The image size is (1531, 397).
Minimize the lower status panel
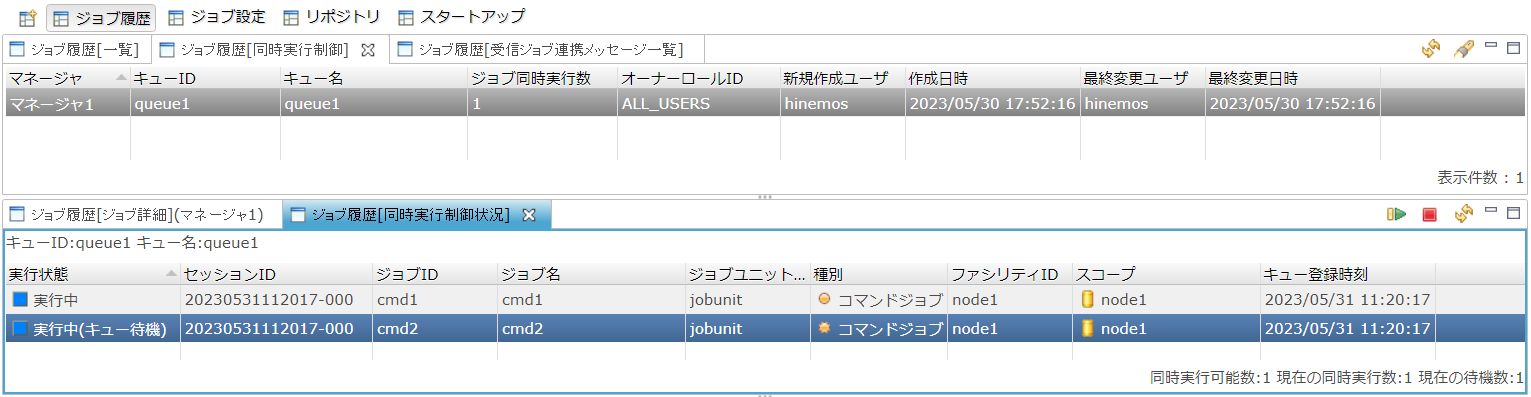click(1491, 211)
